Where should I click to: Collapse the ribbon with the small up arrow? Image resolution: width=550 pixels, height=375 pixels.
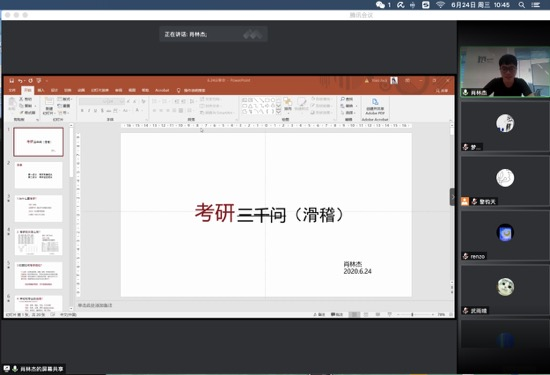[451, 120]
